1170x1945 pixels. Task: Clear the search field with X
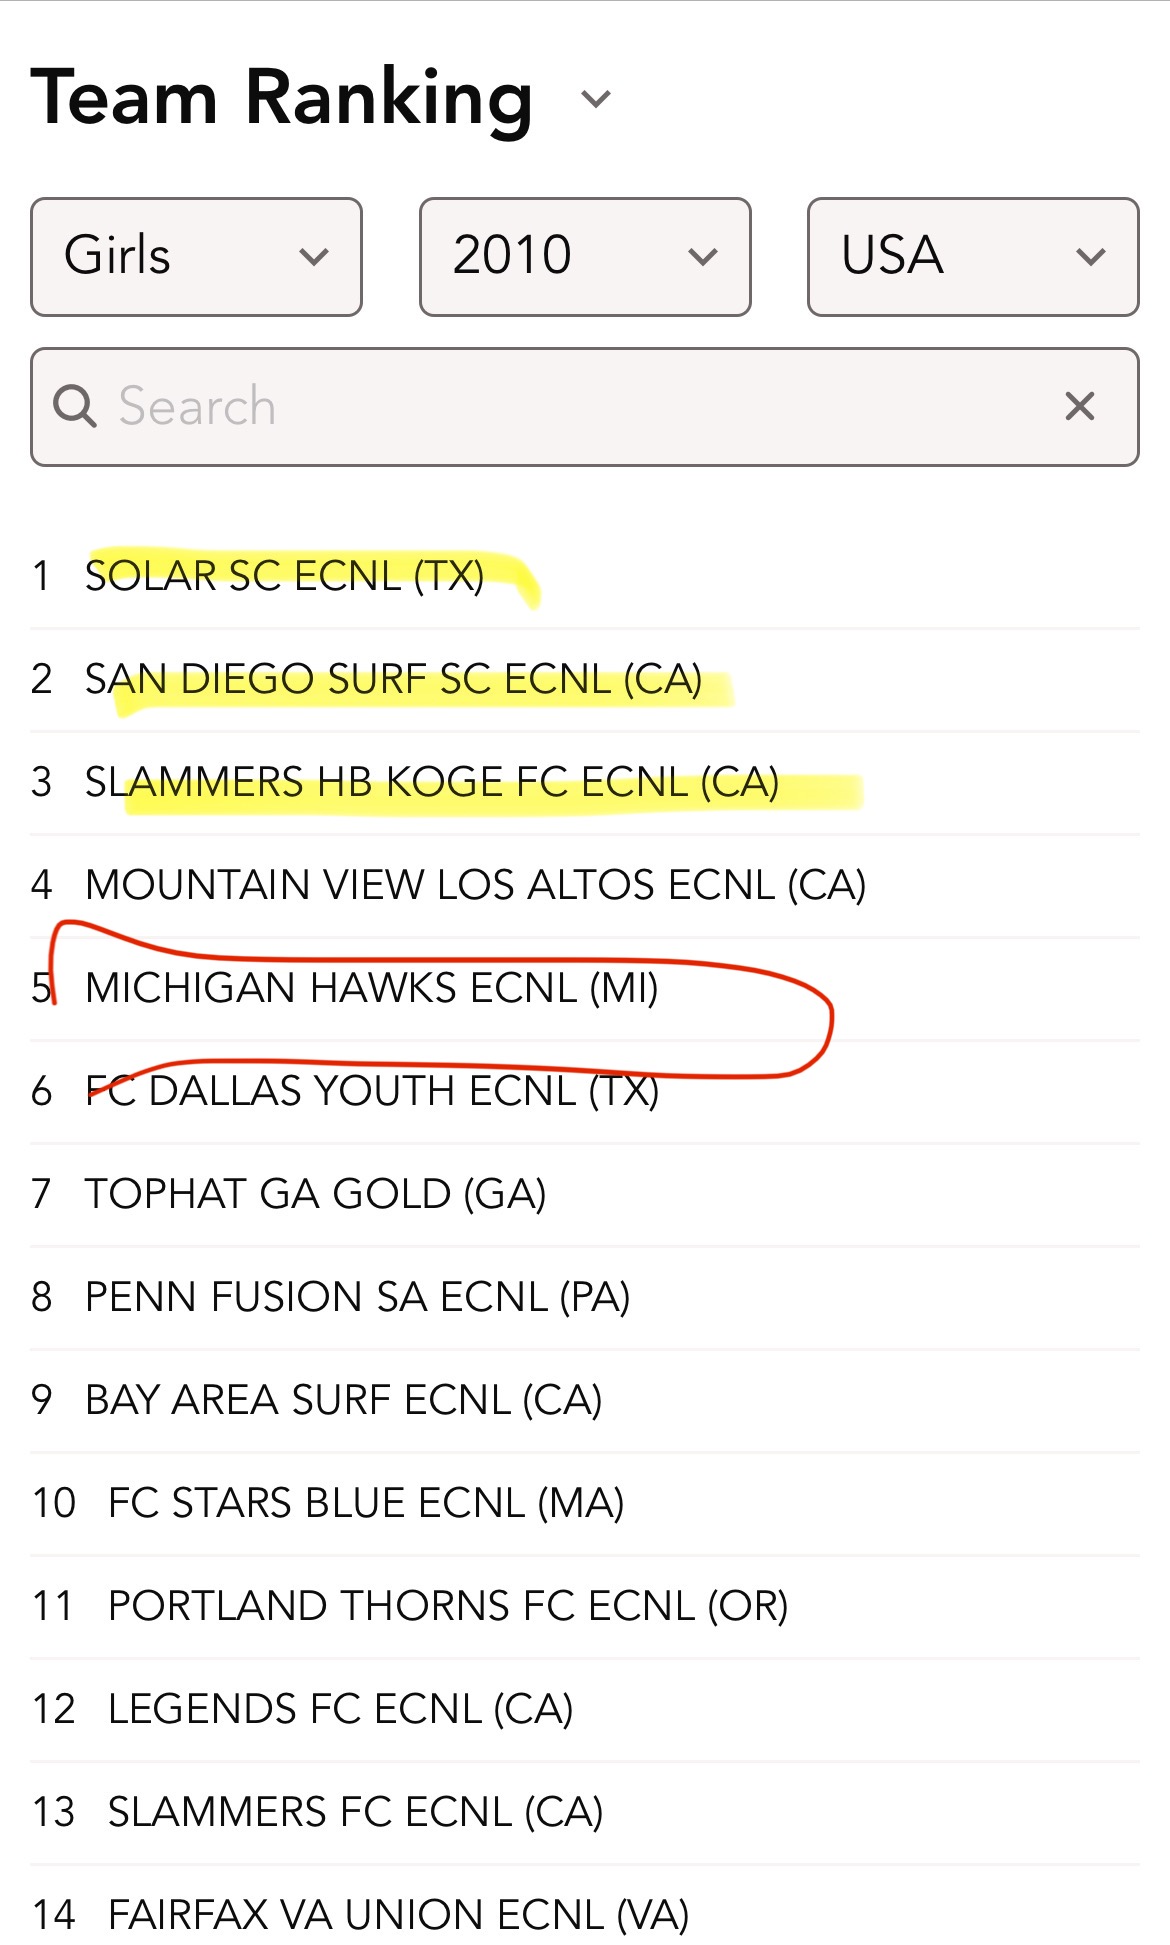pyautogui.click(x=1080, y=407)
